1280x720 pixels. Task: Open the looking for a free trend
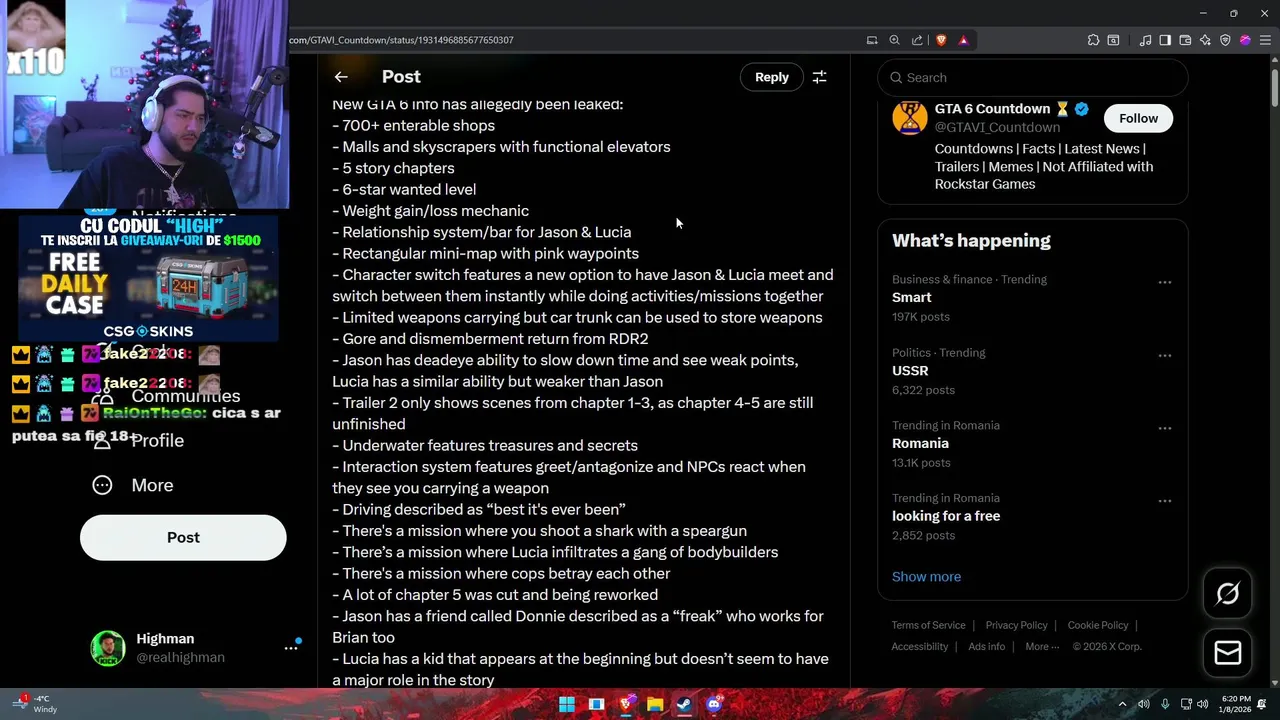point(1032,517)
